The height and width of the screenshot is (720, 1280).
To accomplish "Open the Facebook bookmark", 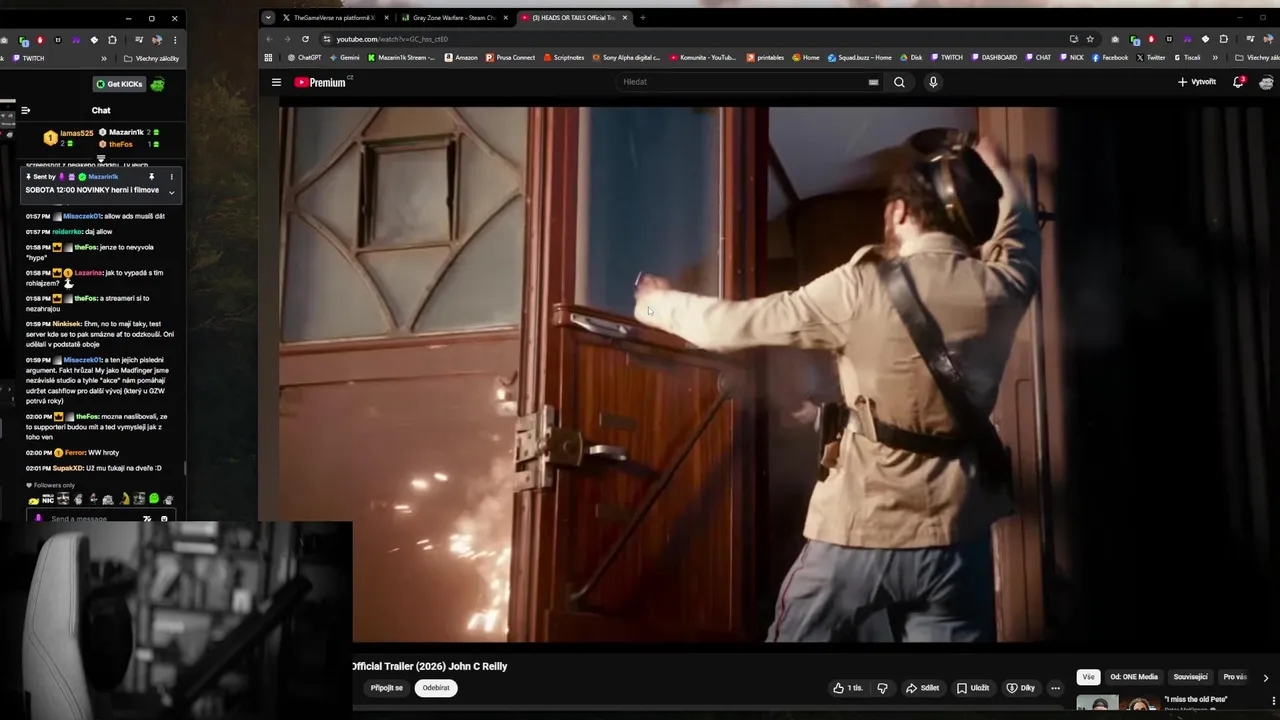I will point(1110,58).
